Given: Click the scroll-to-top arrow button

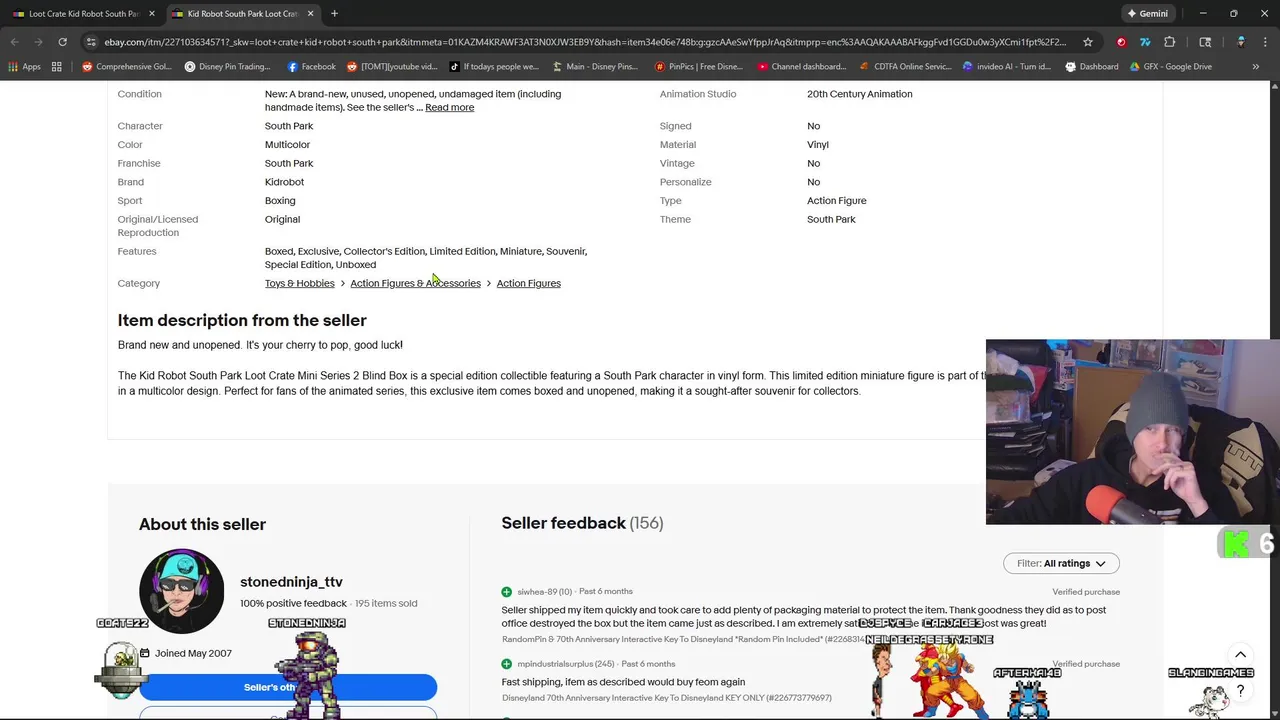Looking at the screenshot, I should pos(1240,655).
